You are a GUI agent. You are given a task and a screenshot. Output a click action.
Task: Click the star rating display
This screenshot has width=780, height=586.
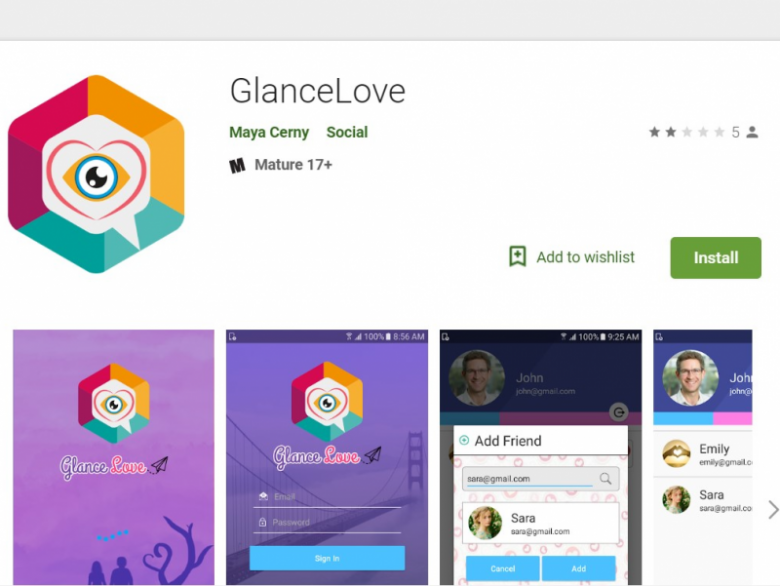point(686,132)
